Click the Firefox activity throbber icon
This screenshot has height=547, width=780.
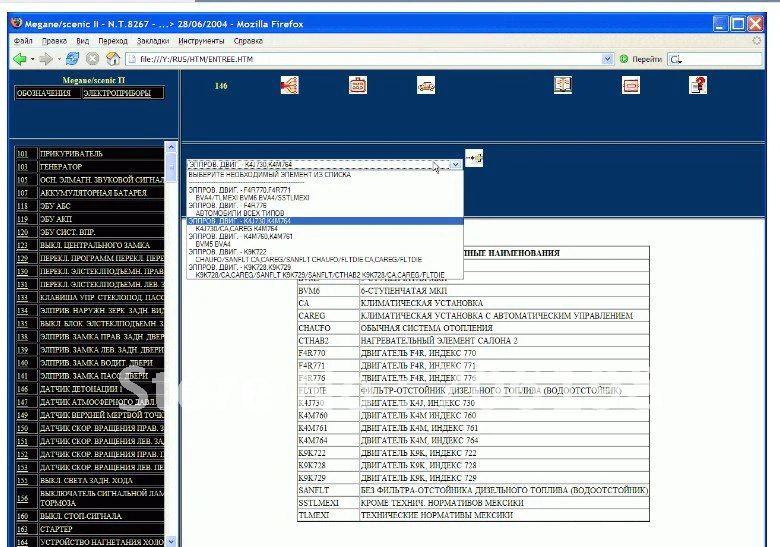tap(757, 41)
